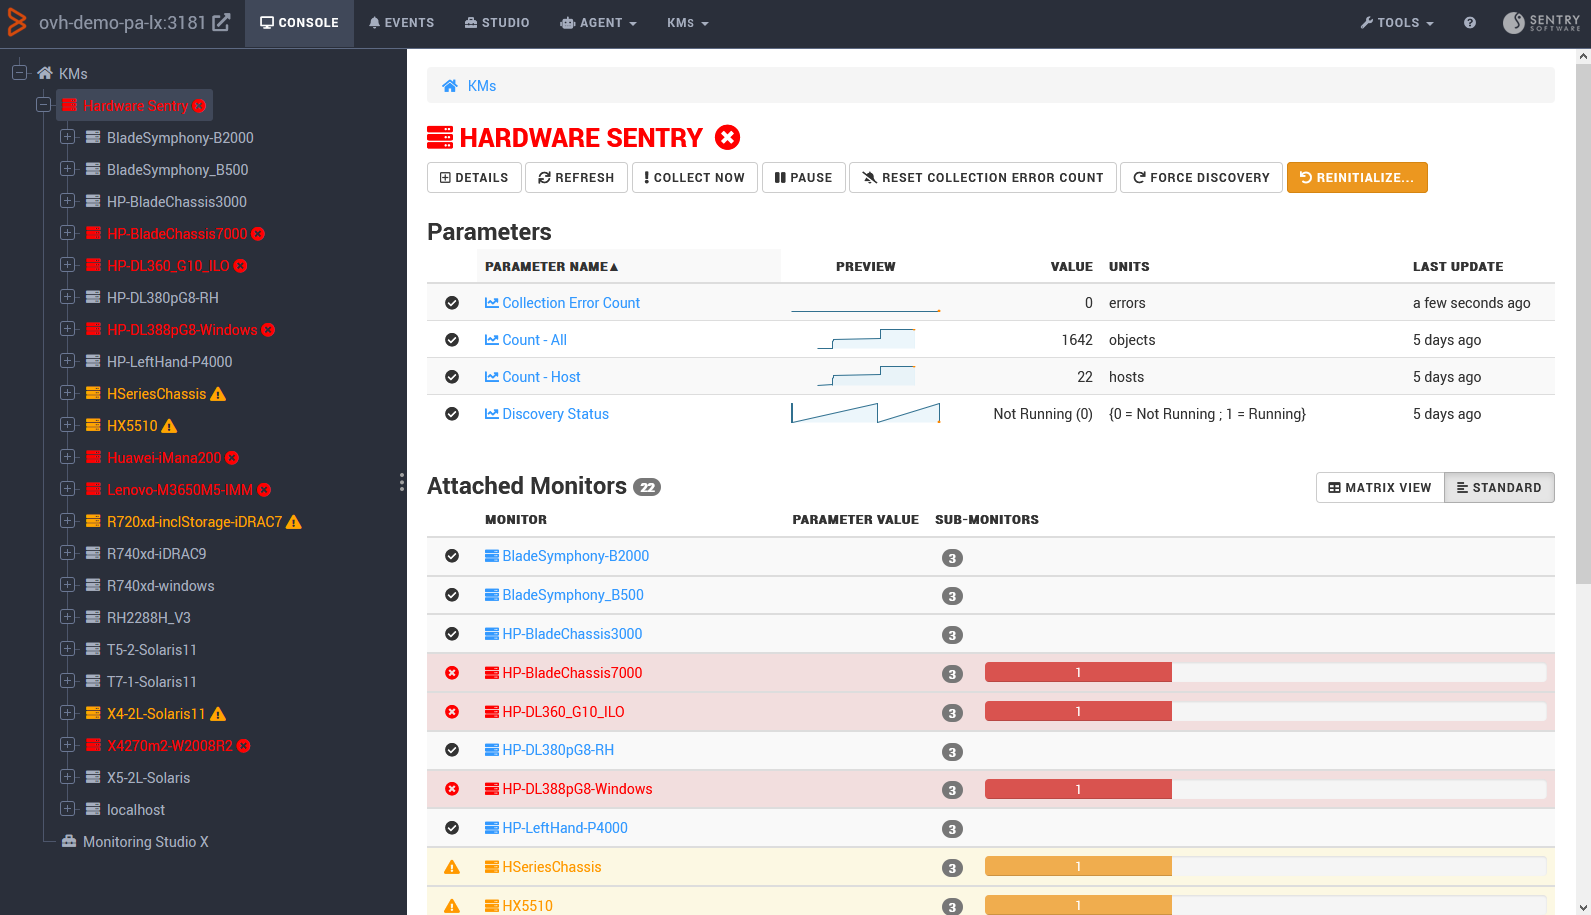Open the Agent dropdown menu
The height and width of the screenshot is (915, 1591).
598,23
